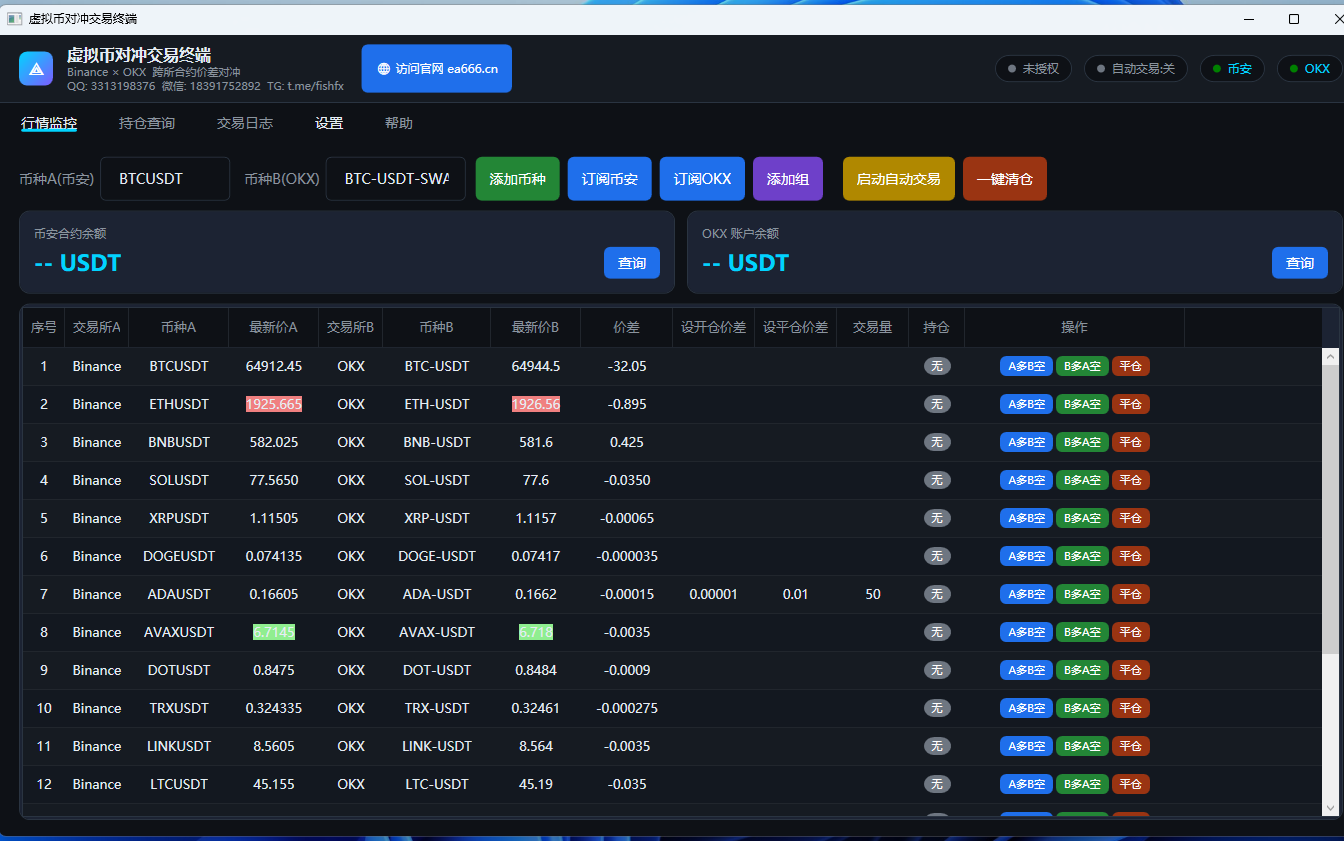The width and height of the screenshot is (1344, 841).
Task: Click the 订阅OKX button
Action: [702, 179]
